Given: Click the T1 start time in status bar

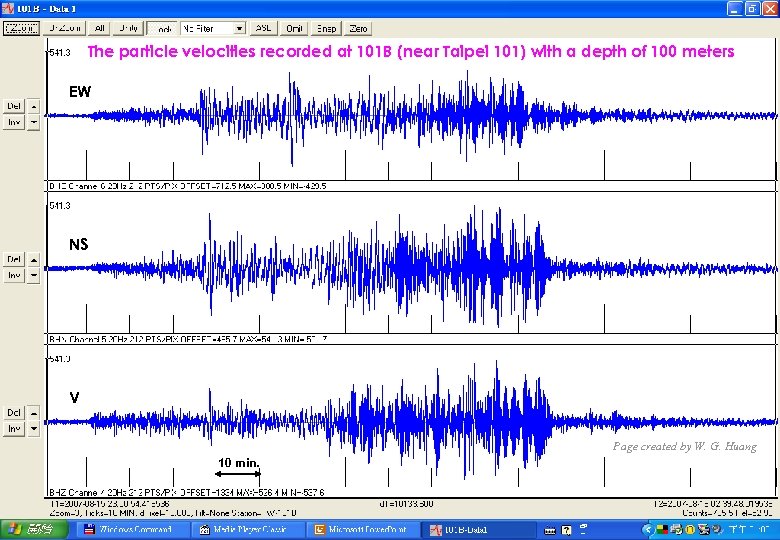Looking at the screenshot, I should [x=109, y=504].
